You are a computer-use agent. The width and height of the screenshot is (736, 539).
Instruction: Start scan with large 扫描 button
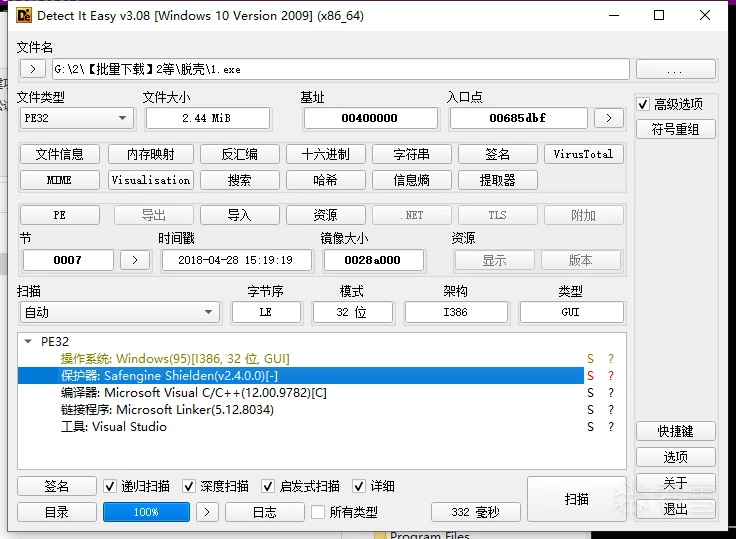click(x=576, y=499)
